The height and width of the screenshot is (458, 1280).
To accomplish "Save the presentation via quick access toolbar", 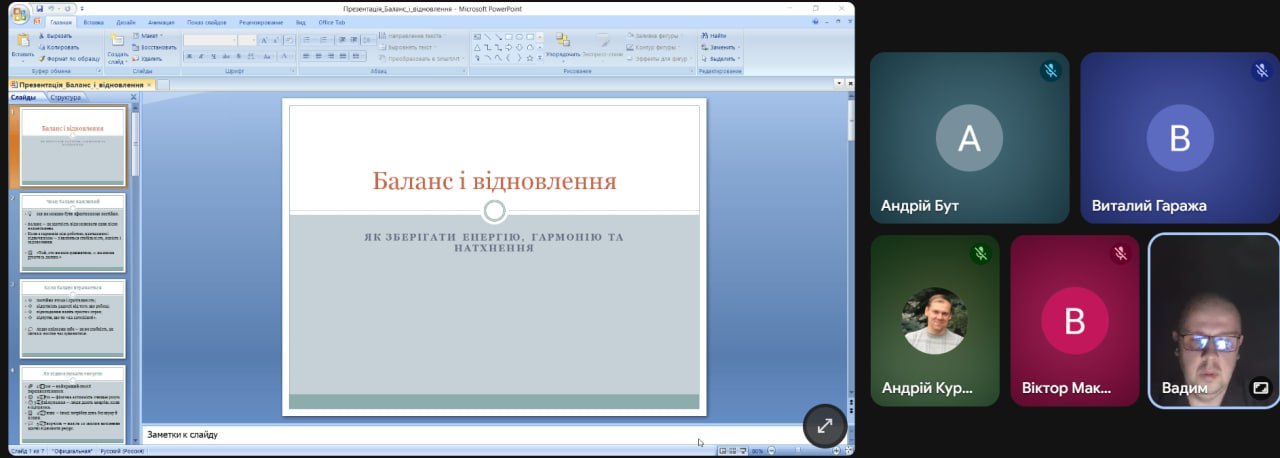I will (x=40, y=8).
